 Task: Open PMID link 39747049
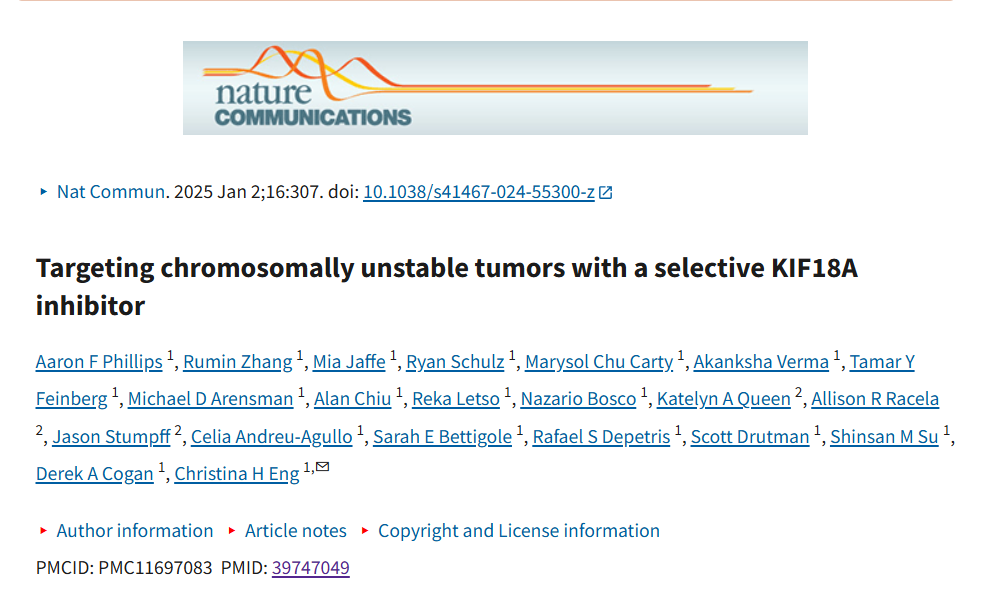[310, 568]
